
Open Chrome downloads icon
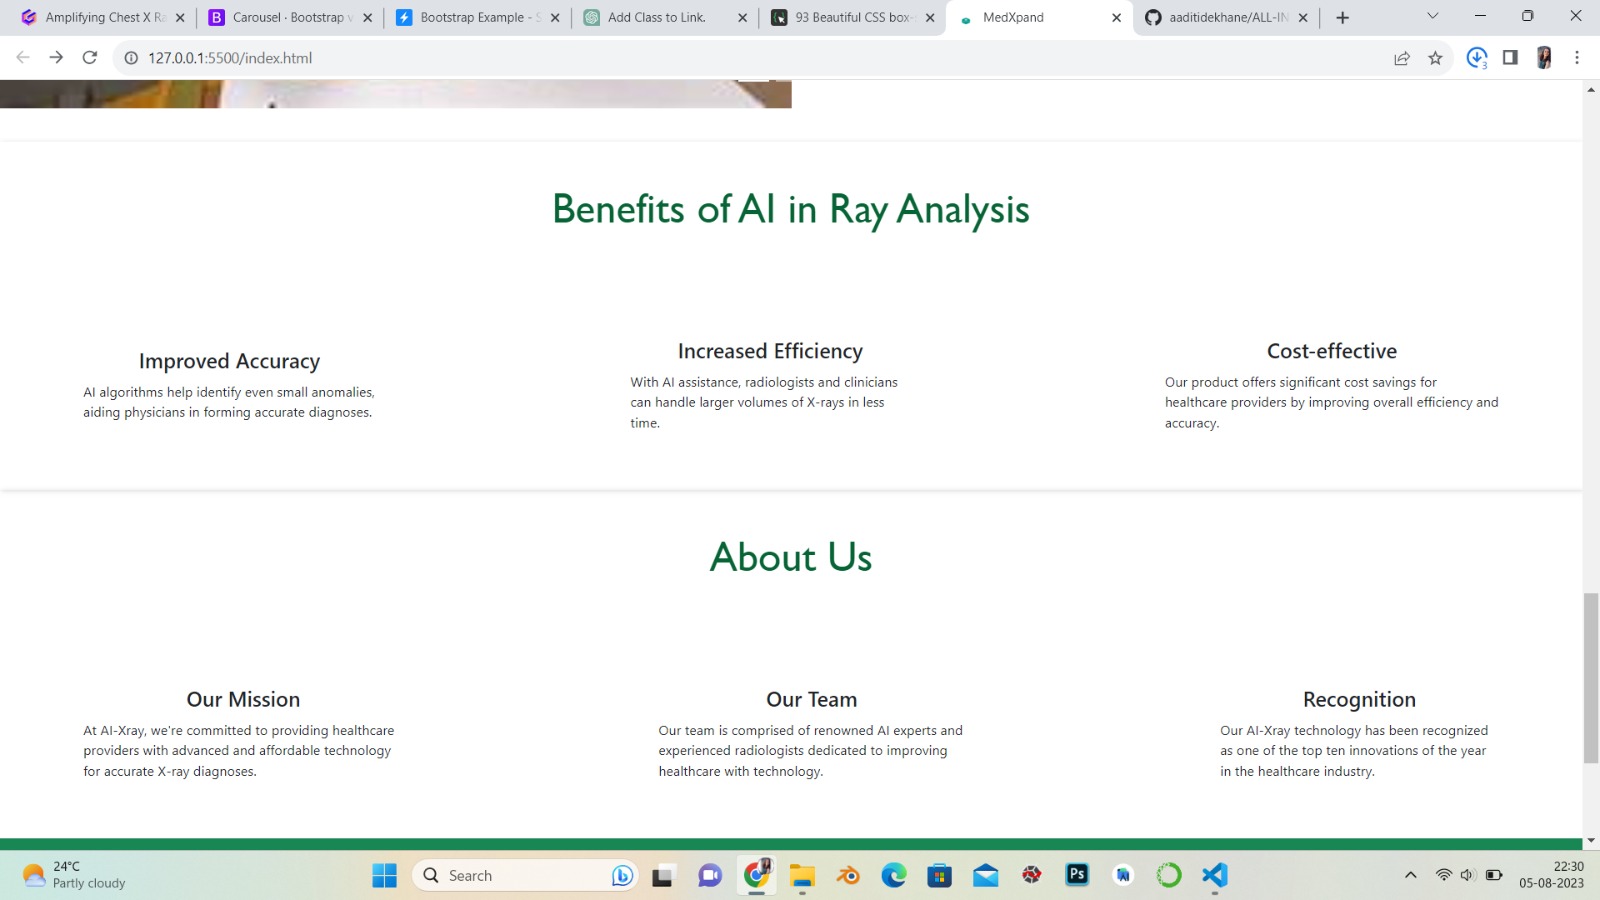click(1477, 58)
